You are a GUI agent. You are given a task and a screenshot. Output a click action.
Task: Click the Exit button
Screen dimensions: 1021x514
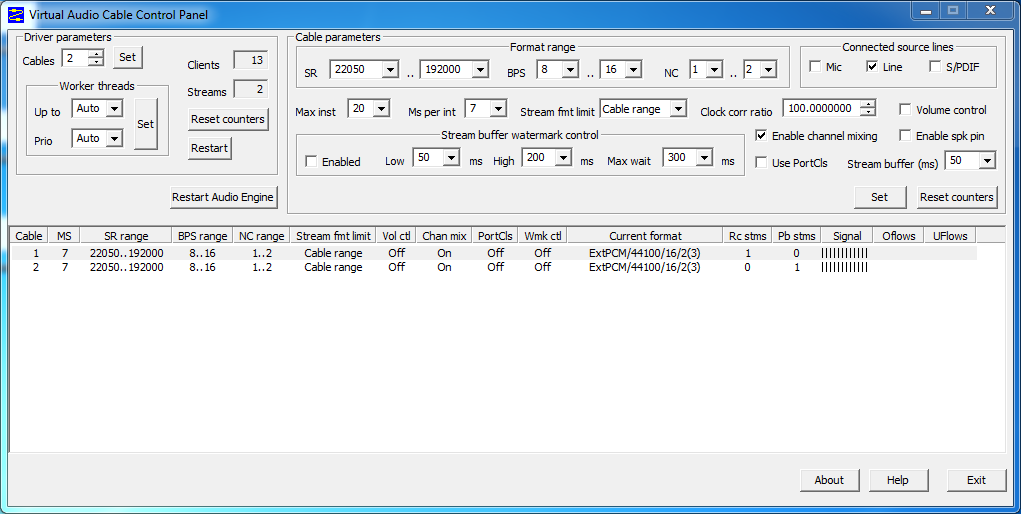point(976,480)
